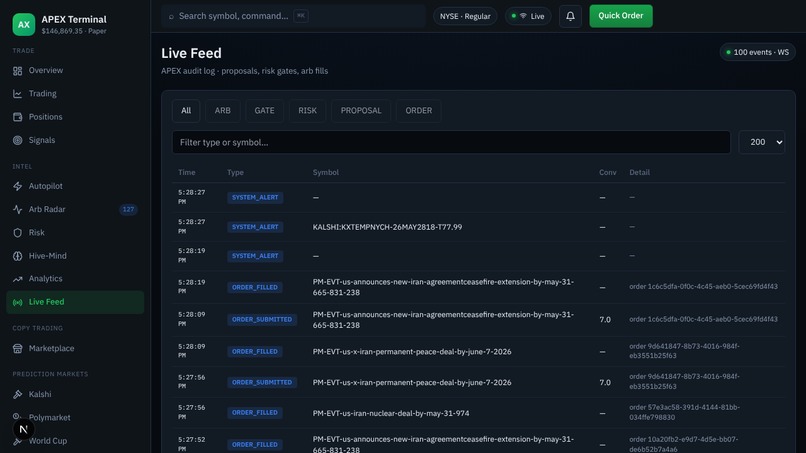Click the round N badge button
This screenshot has height=453, width=806.
(x=23, y=429)
